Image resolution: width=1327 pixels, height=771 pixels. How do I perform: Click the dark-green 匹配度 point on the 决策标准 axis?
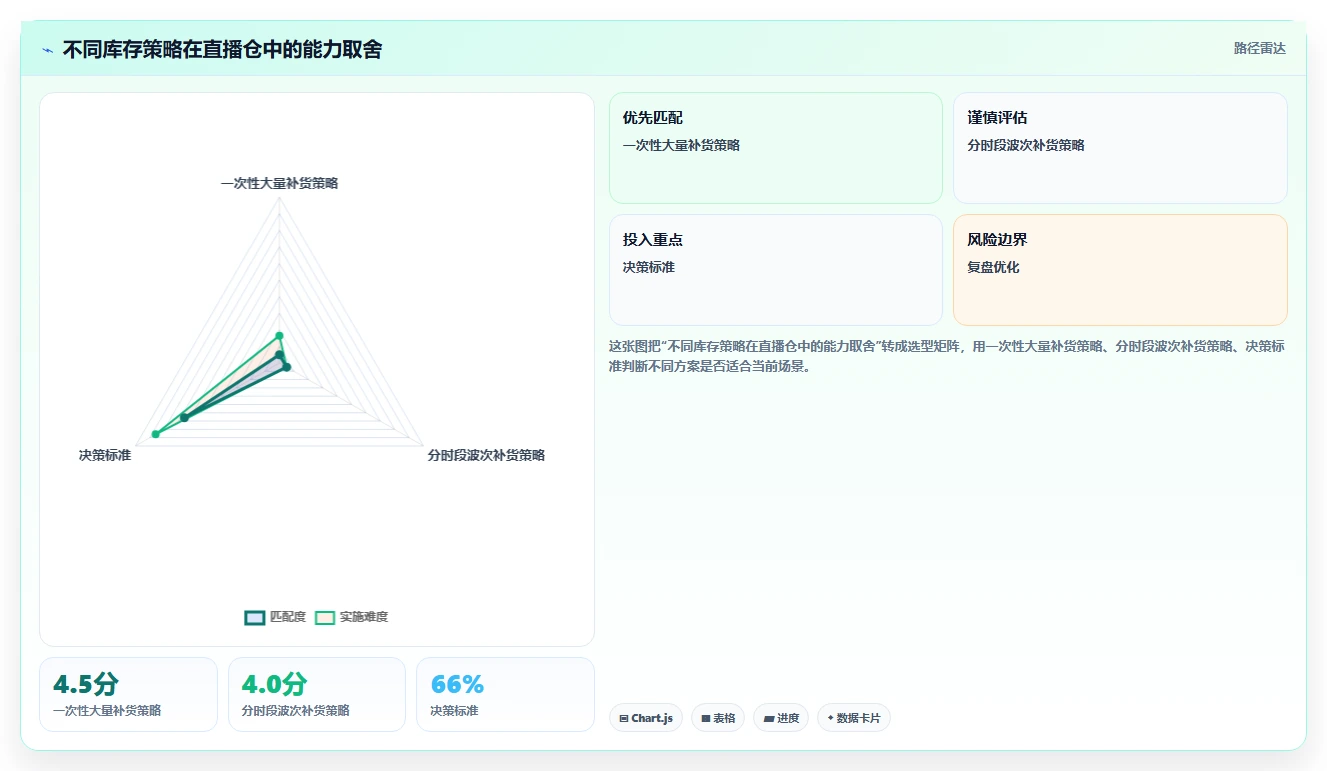point(184,417)
